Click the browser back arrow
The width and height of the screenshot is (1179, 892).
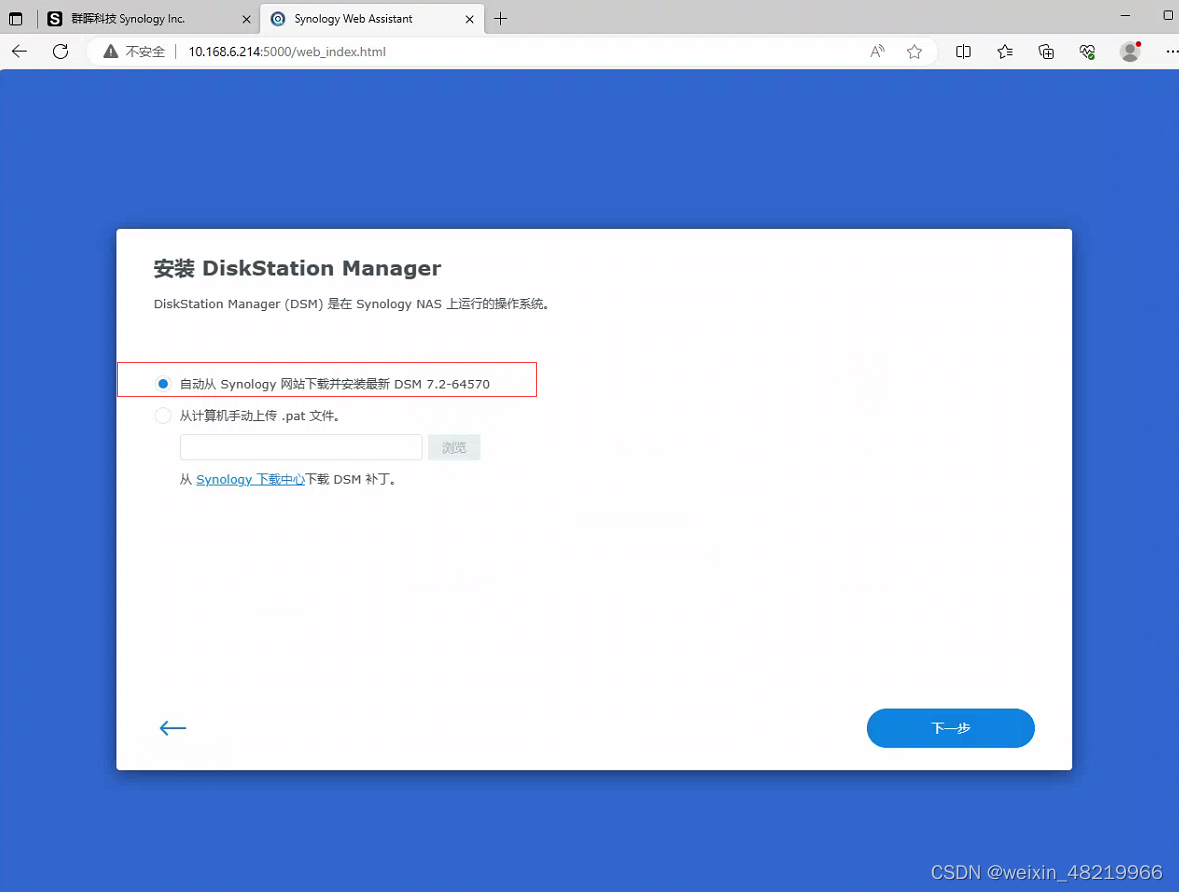[20, 51]
